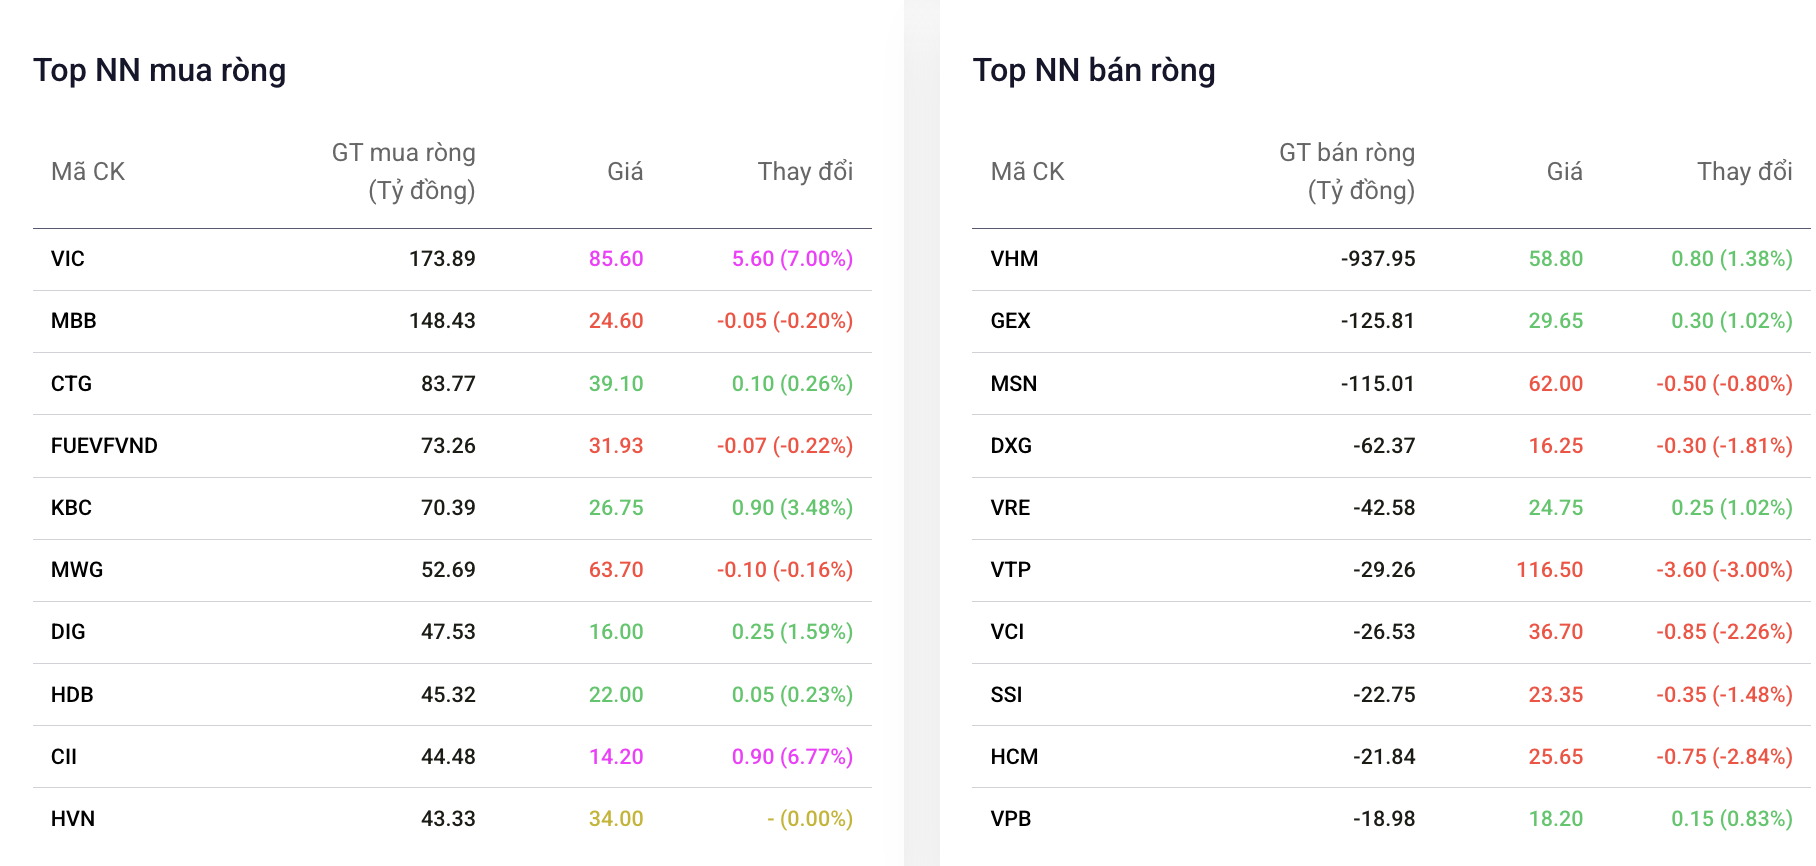Click HDB net-buy value 45.32
This screenshot has height=866, width=1816.
coord(448,695)
